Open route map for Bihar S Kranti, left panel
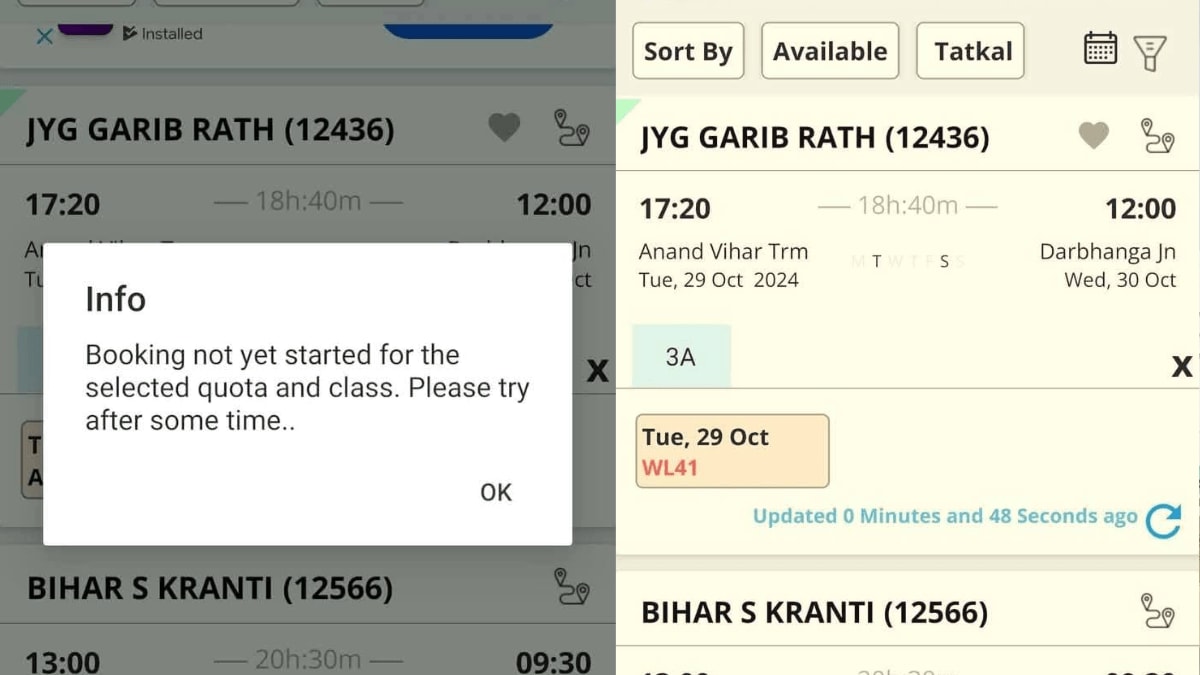This screenshot has height=675, width=1200. (571, 586)
